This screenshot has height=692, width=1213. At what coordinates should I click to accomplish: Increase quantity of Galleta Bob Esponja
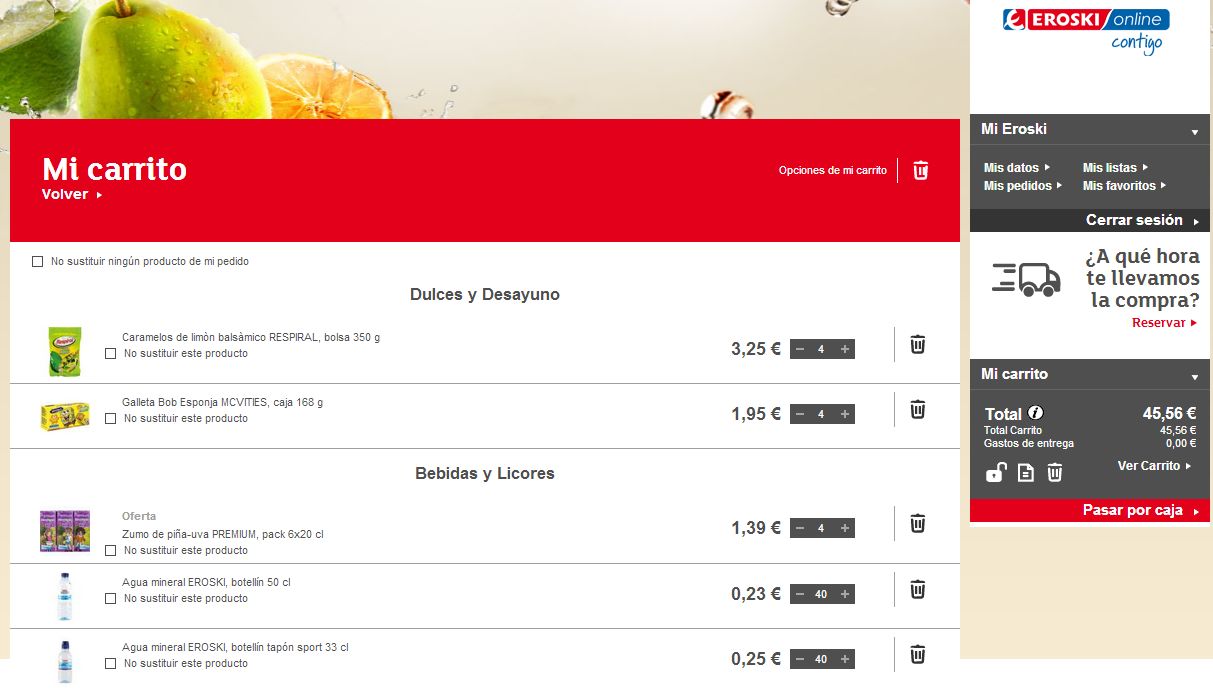point(845,414)
